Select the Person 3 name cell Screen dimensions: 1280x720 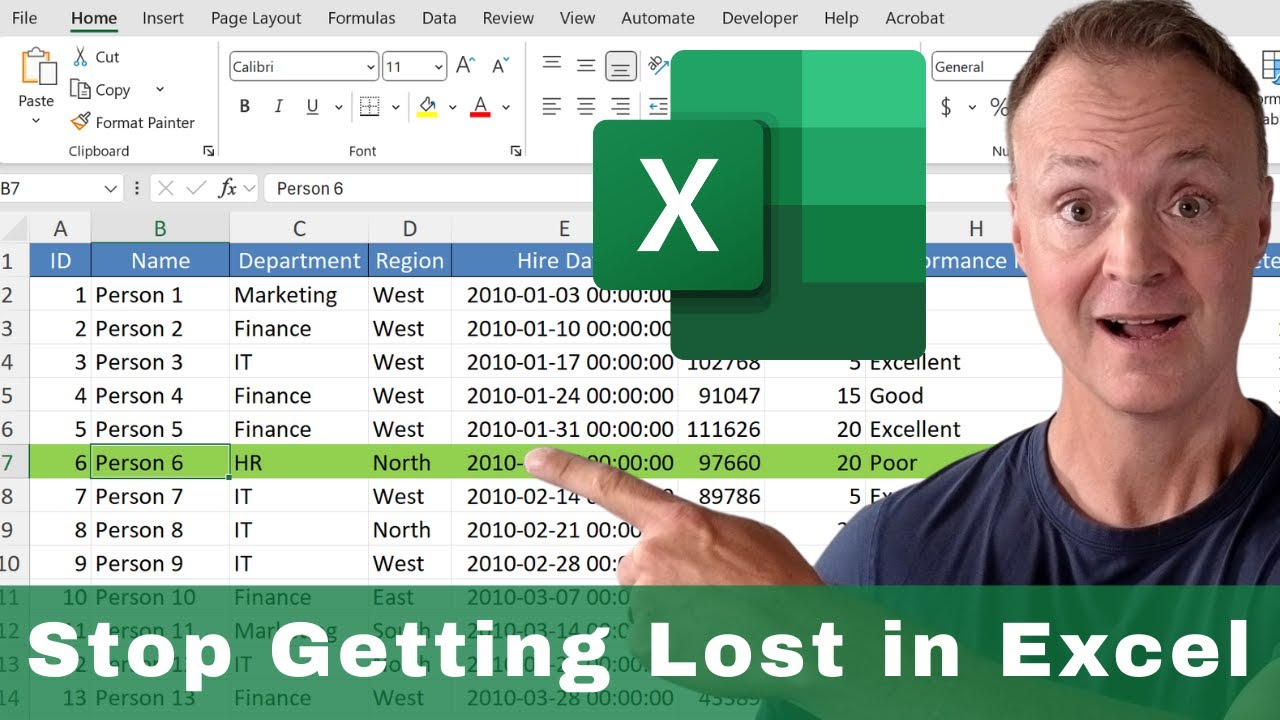160,362
